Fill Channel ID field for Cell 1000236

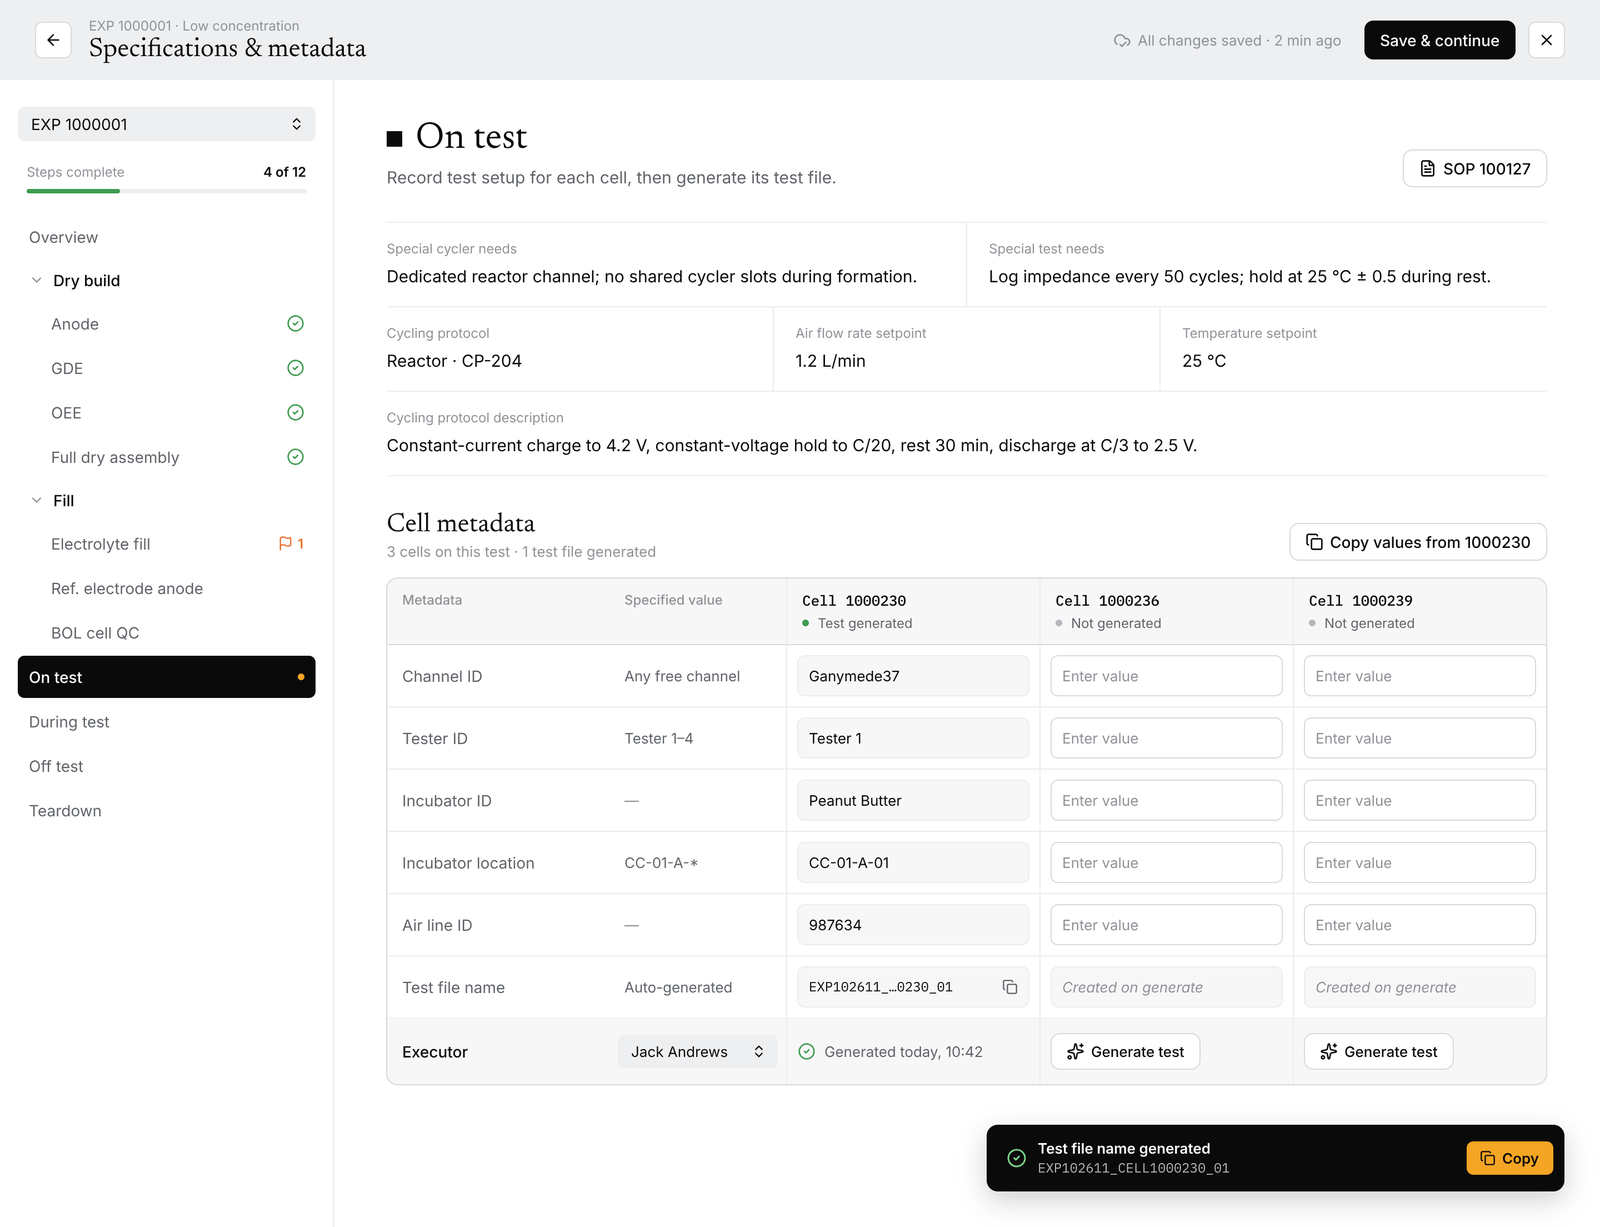1166,676
